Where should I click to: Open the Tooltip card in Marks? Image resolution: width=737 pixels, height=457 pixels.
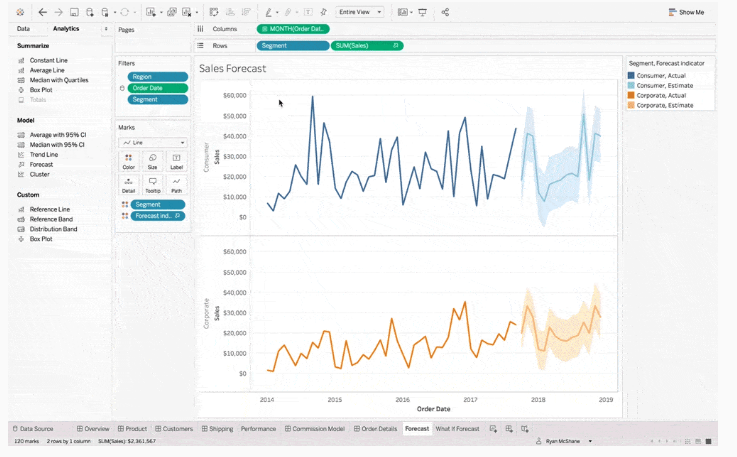152,185
